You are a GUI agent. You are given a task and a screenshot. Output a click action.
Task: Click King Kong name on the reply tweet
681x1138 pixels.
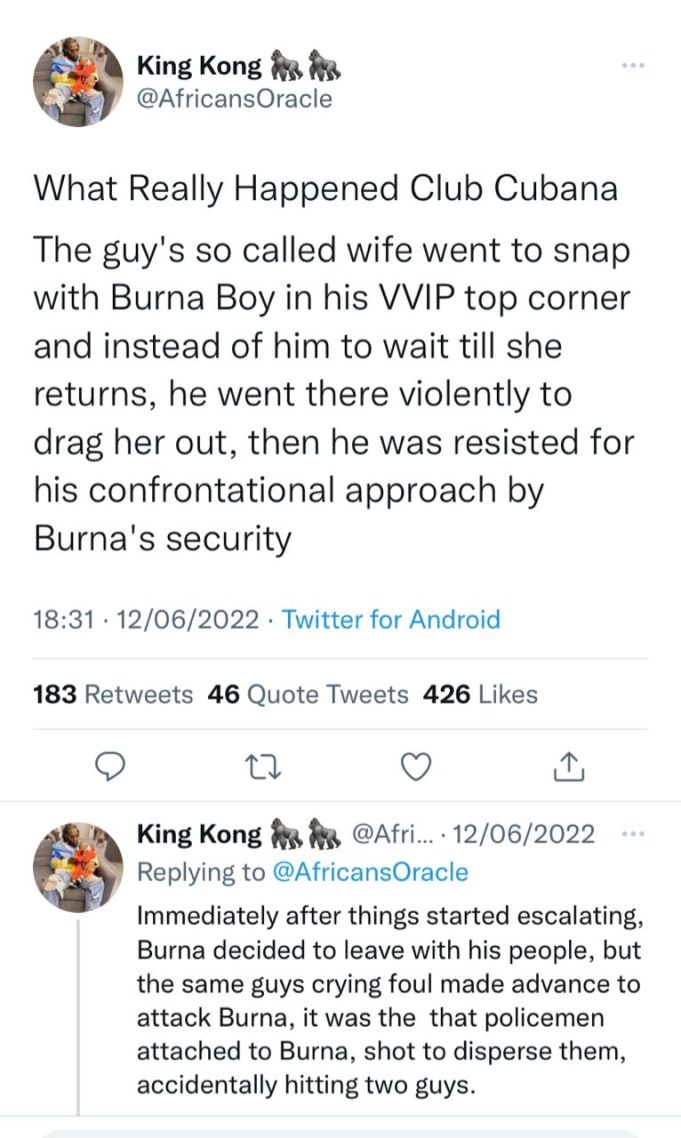click(199, 834)
